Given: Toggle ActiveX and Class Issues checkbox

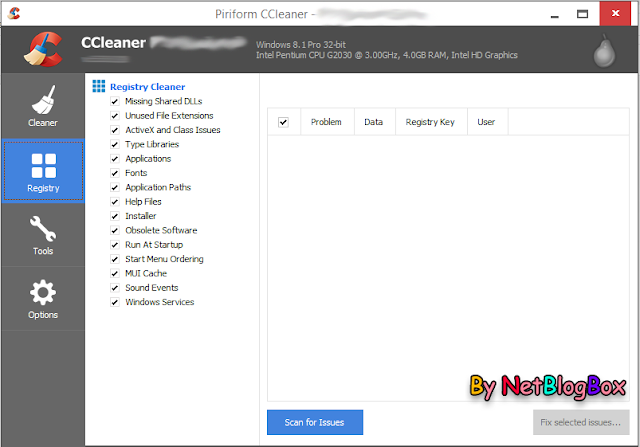Looking at the screenshot, I should click(x=115, y=130).
